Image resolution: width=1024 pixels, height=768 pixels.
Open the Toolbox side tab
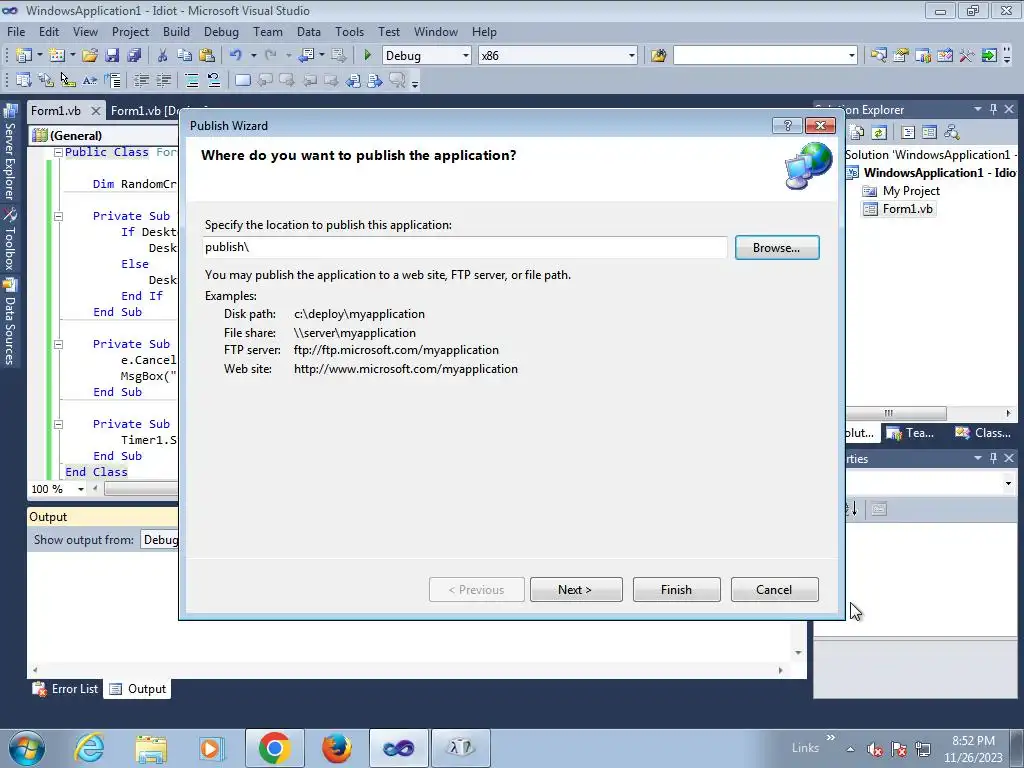(9, 239)
